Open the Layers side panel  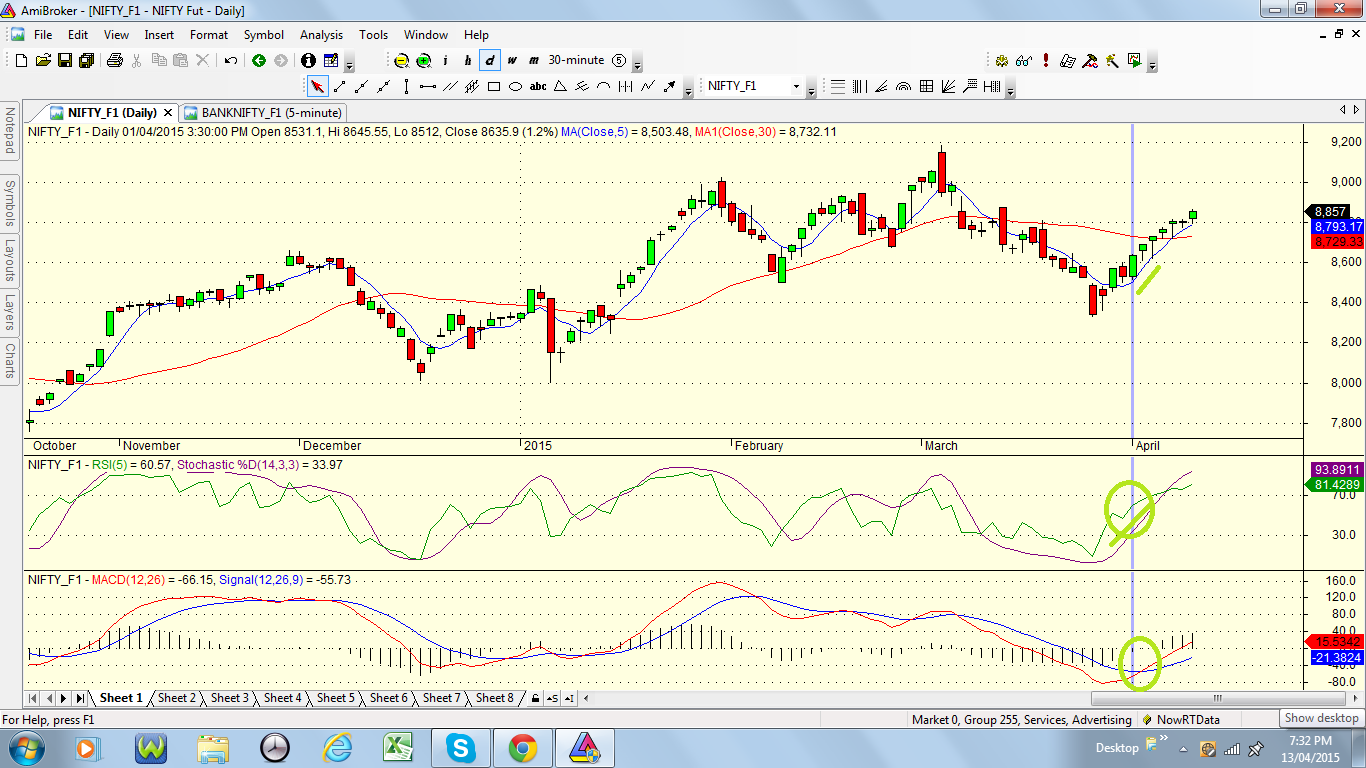[10, 312]
